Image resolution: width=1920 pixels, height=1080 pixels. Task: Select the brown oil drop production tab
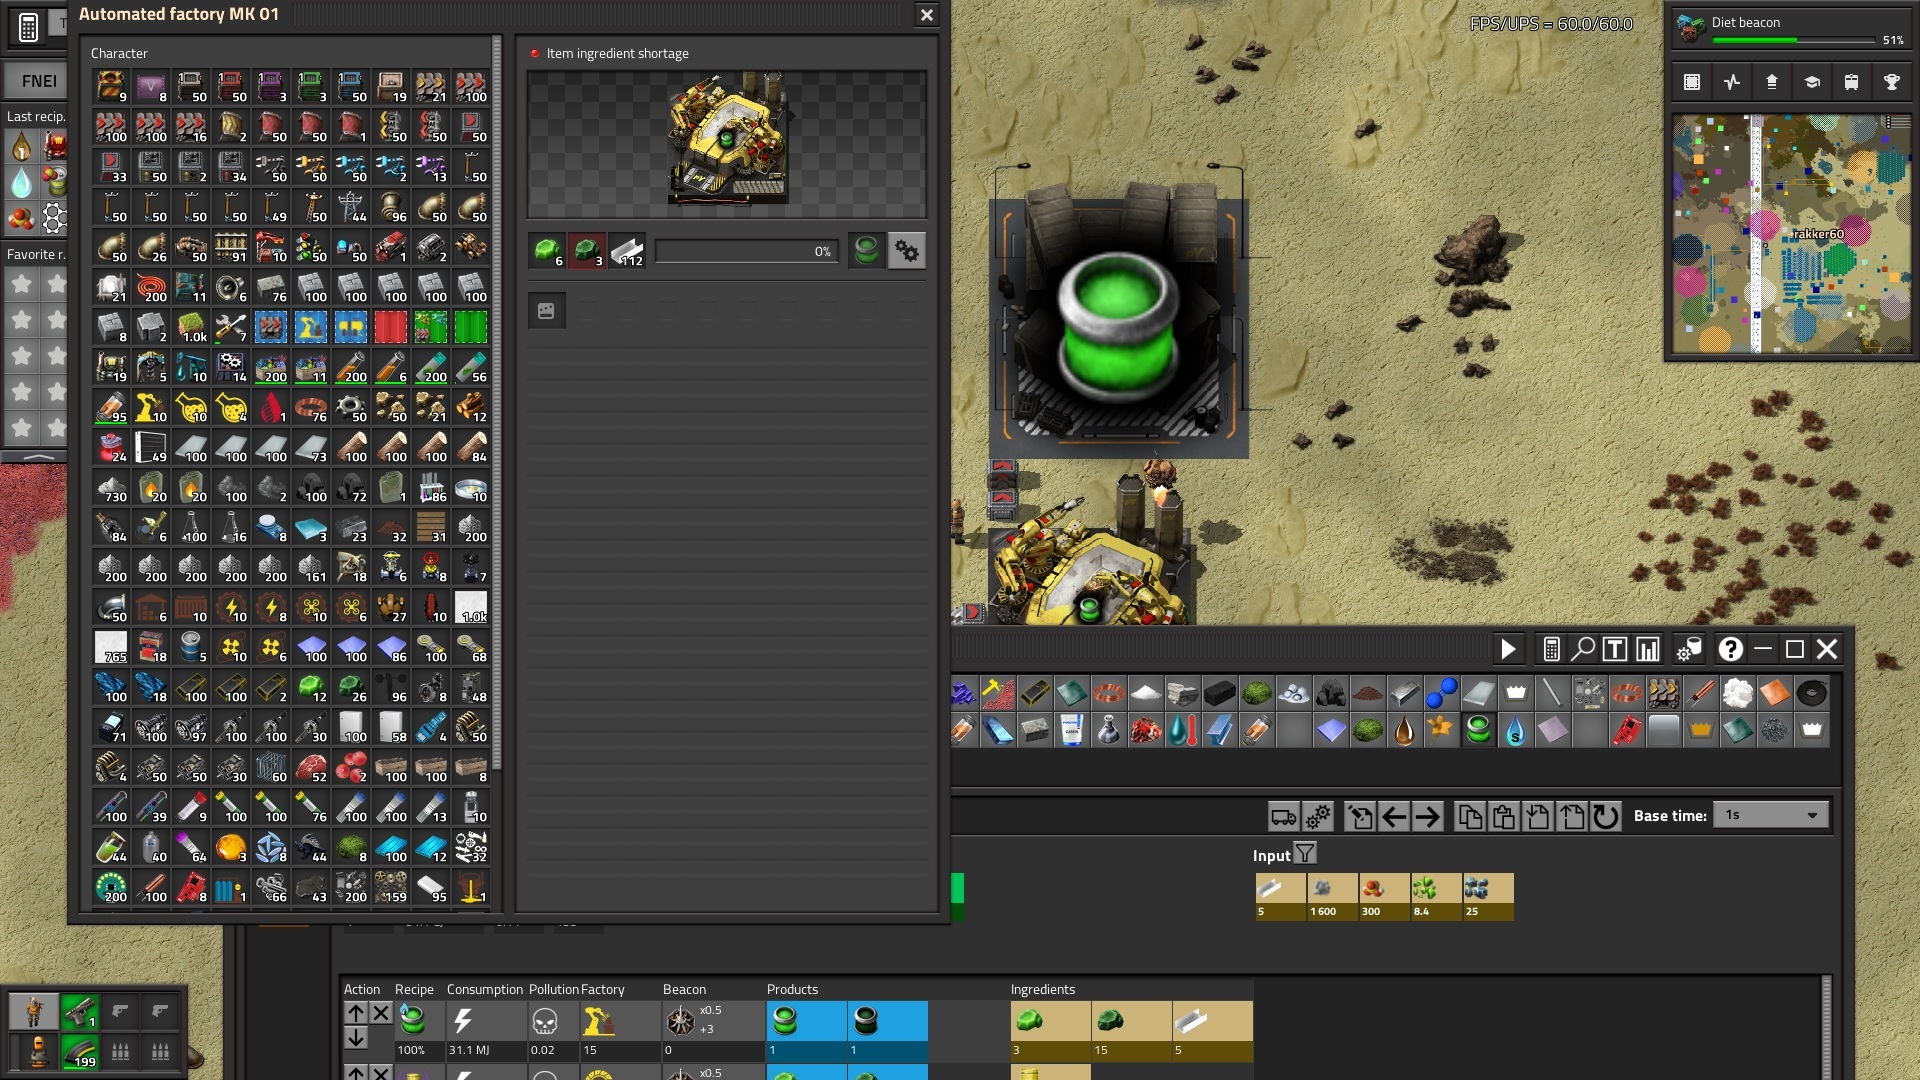[1404, 731]
